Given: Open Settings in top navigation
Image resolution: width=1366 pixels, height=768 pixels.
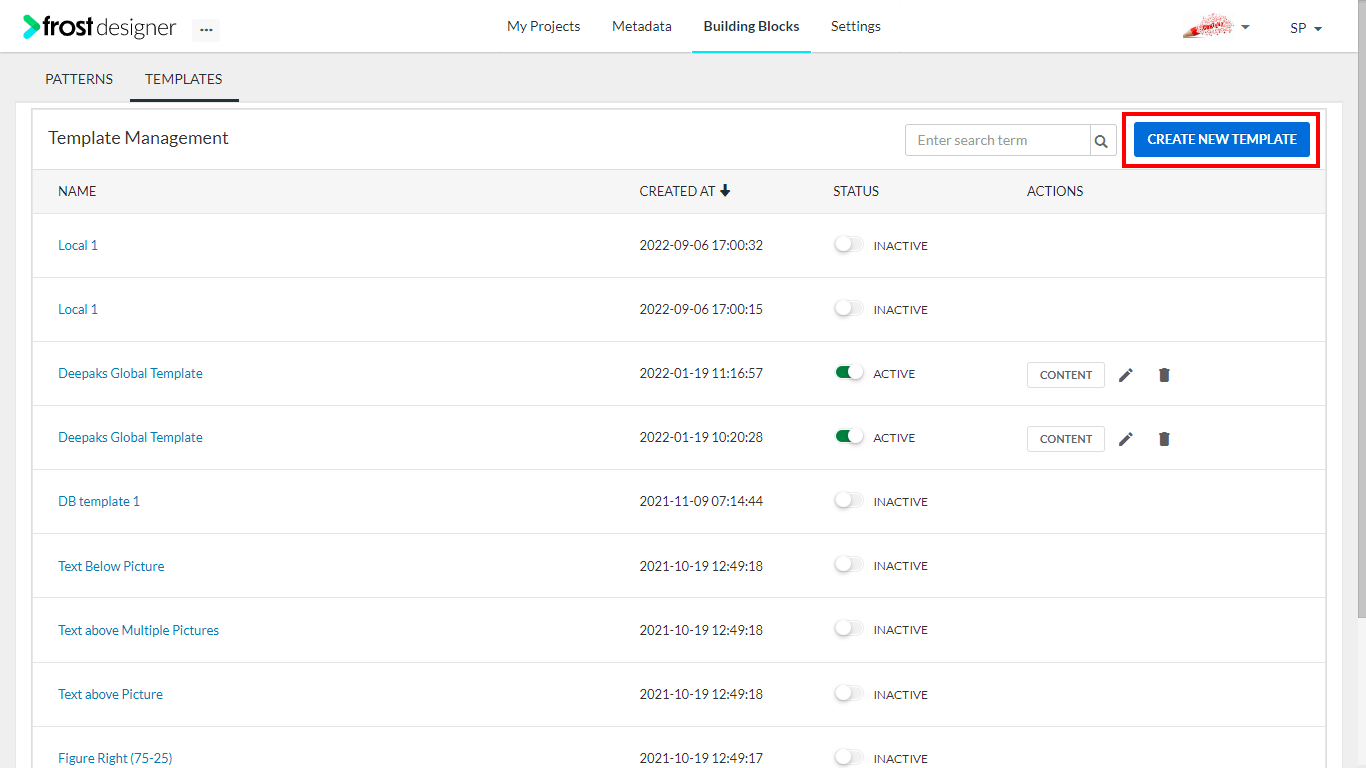Looking at the screenshot, I should coord(856,27).
